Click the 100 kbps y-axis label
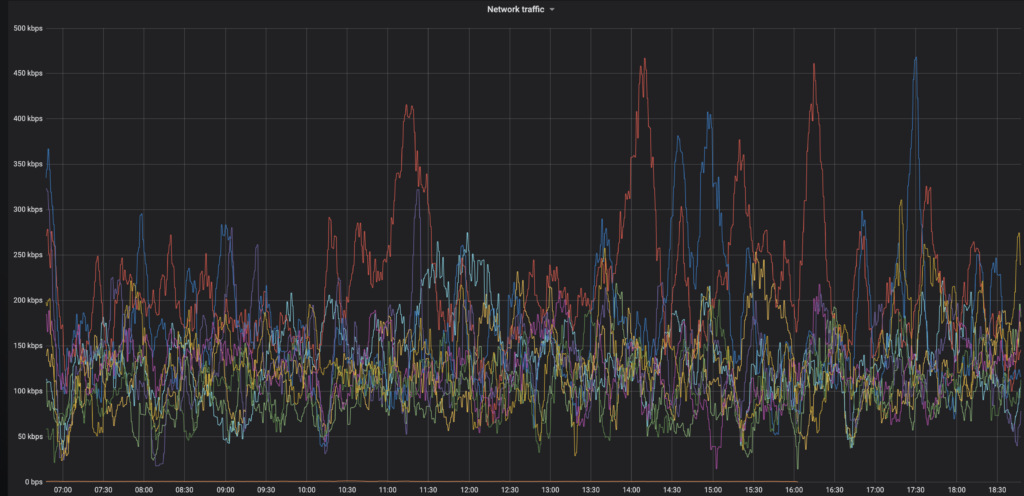Image resolution: width=1024 pixels, height=496 pixels. point(26,391)
